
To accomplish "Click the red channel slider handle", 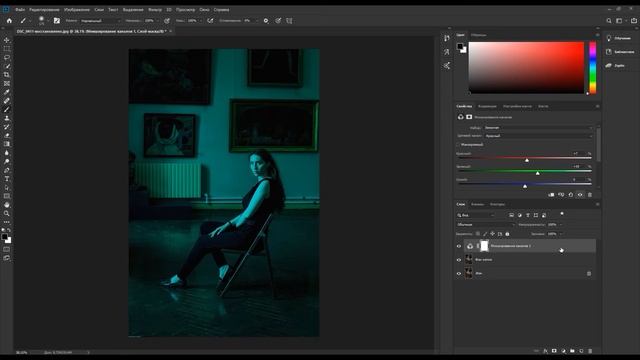I will [x=527, y=160].
